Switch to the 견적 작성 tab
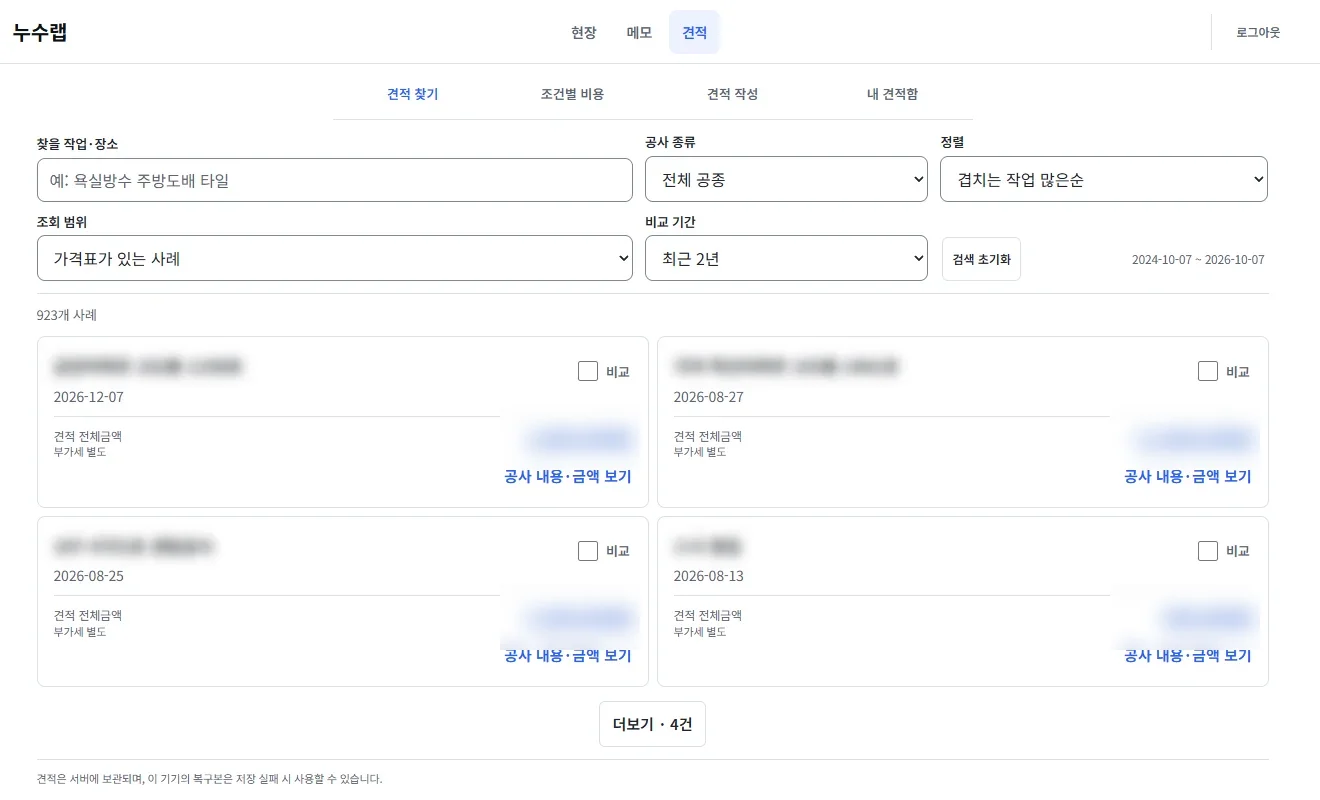The width and height of the screenshot is (1320, 800). pos(733,94)
